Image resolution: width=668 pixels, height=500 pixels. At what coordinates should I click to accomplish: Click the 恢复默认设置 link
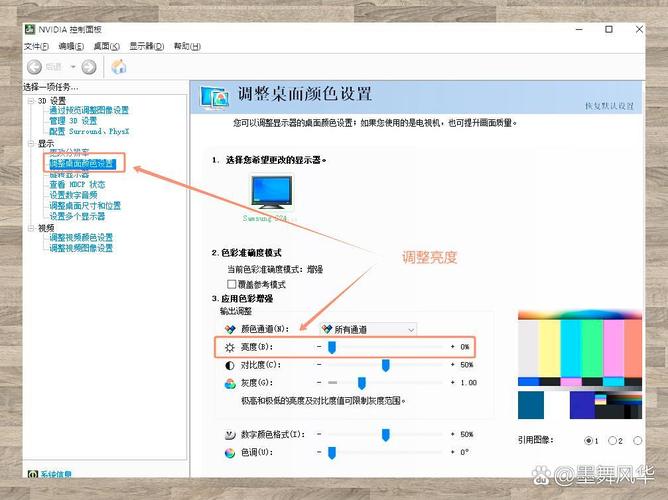coord(609,106)
